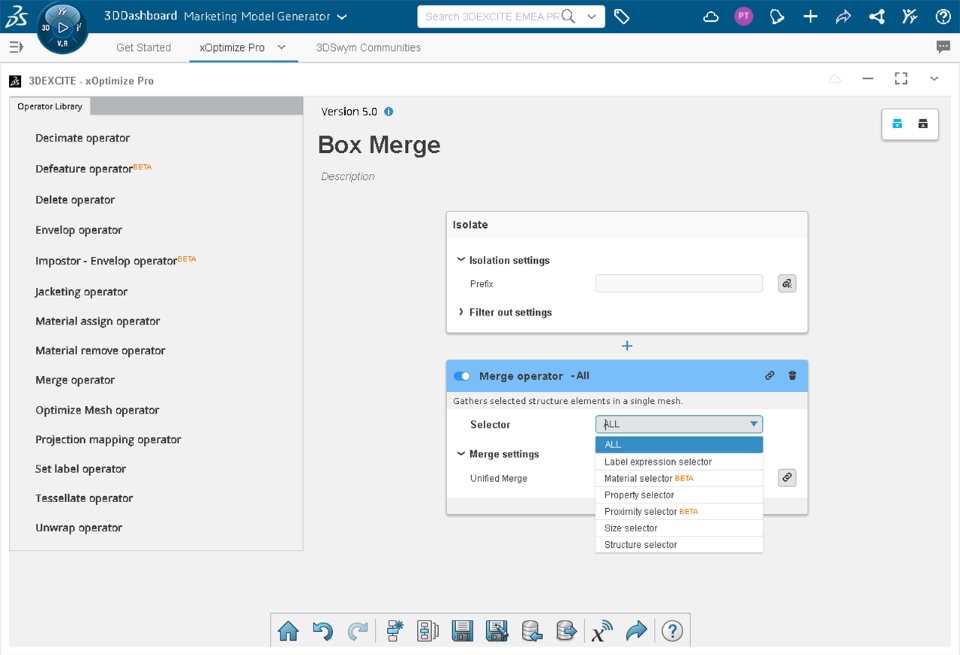
Task: Click the Save floppy disk icon
Action: click(462, 631)
